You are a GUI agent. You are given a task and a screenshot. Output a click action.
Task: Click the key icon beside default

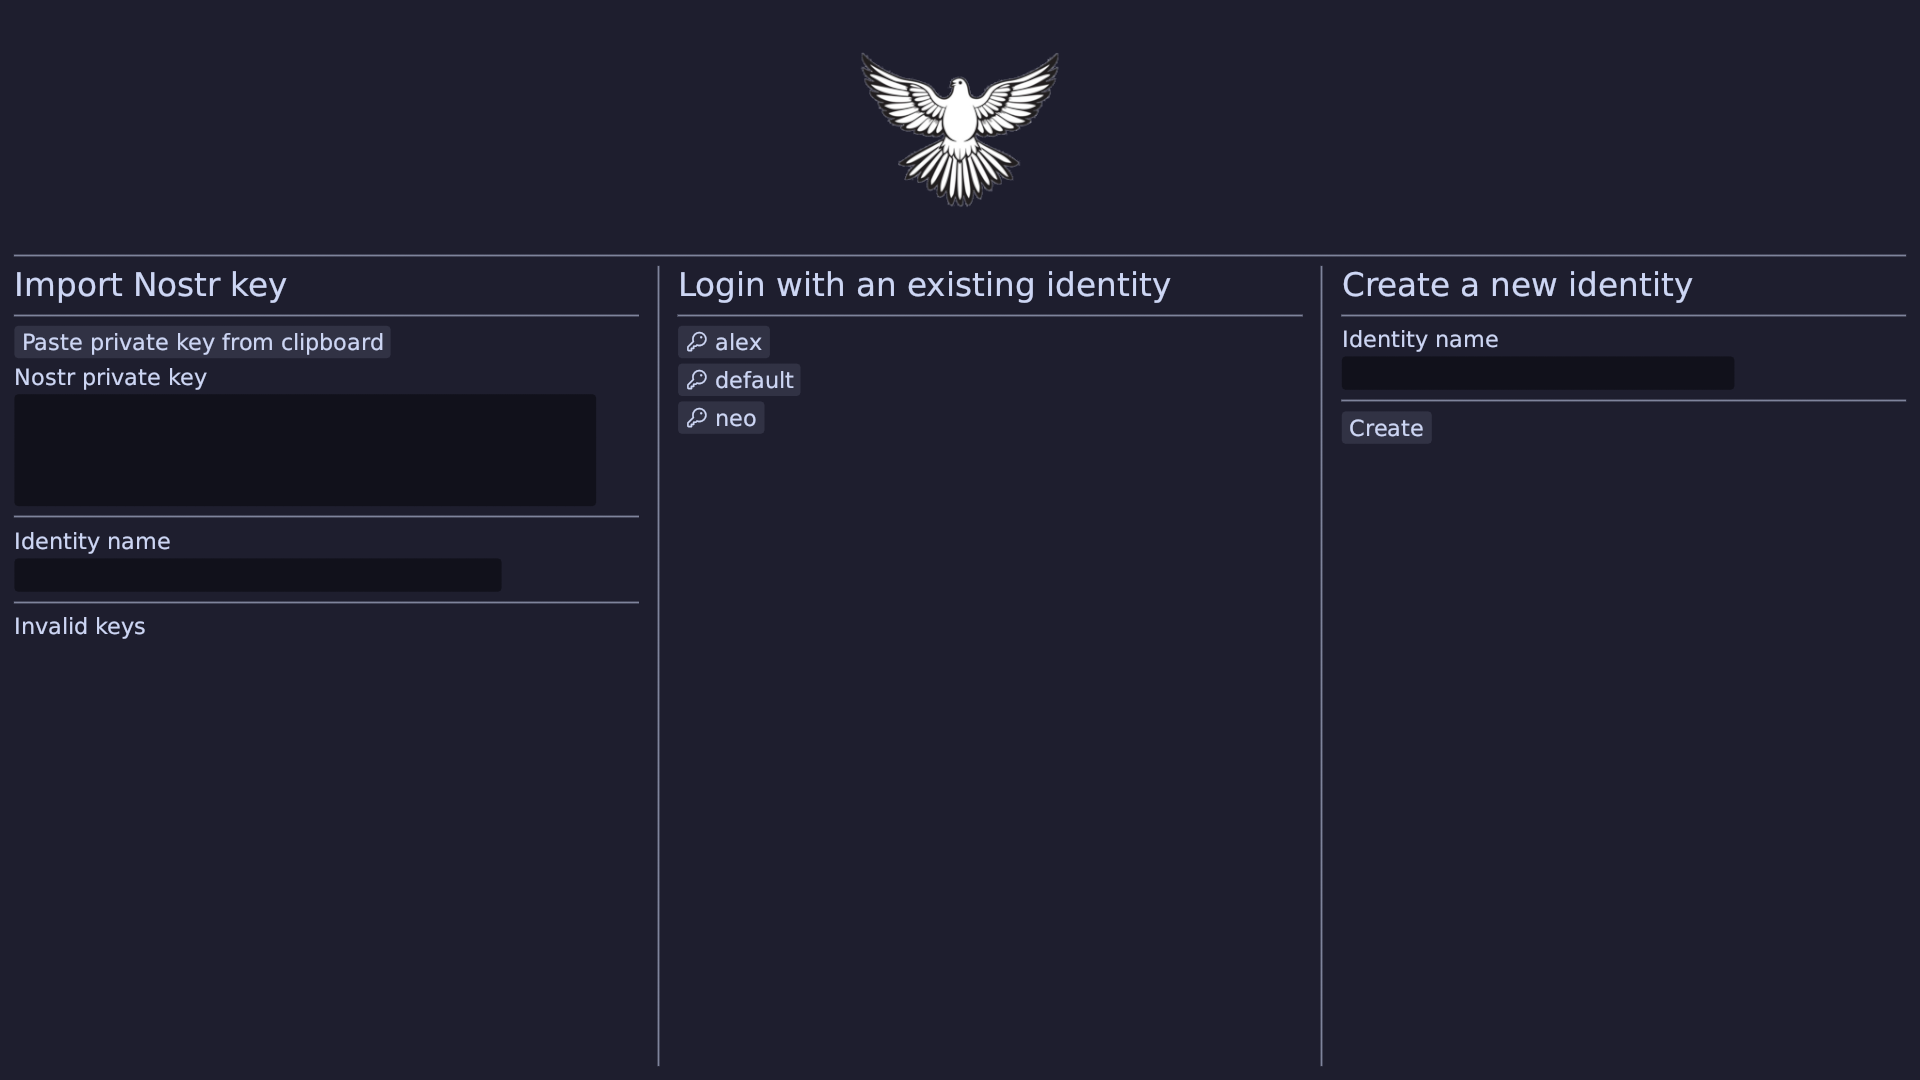pos(697,380)
